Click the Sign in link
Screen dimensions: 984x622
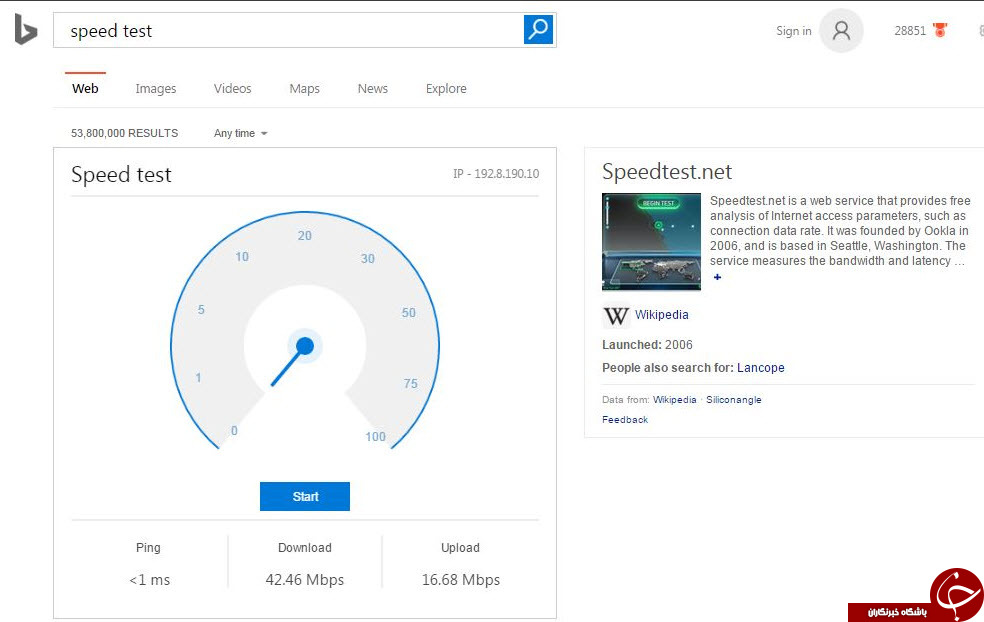click(x=794, y=31)
